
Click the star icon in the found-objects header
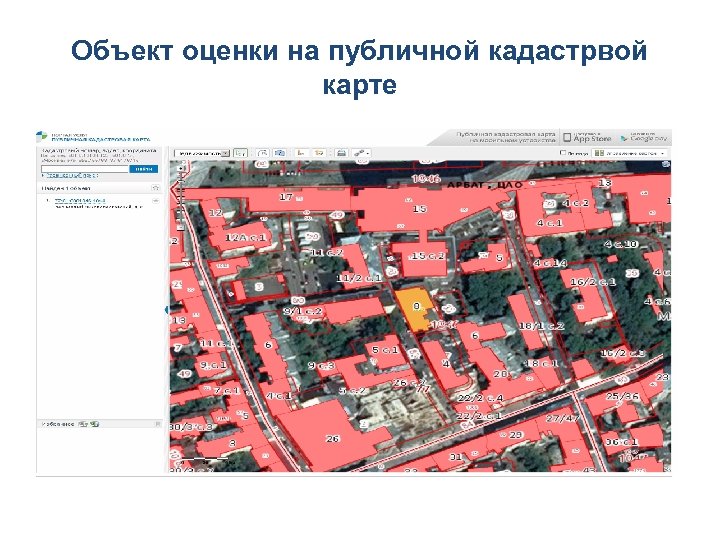(156, 188)
